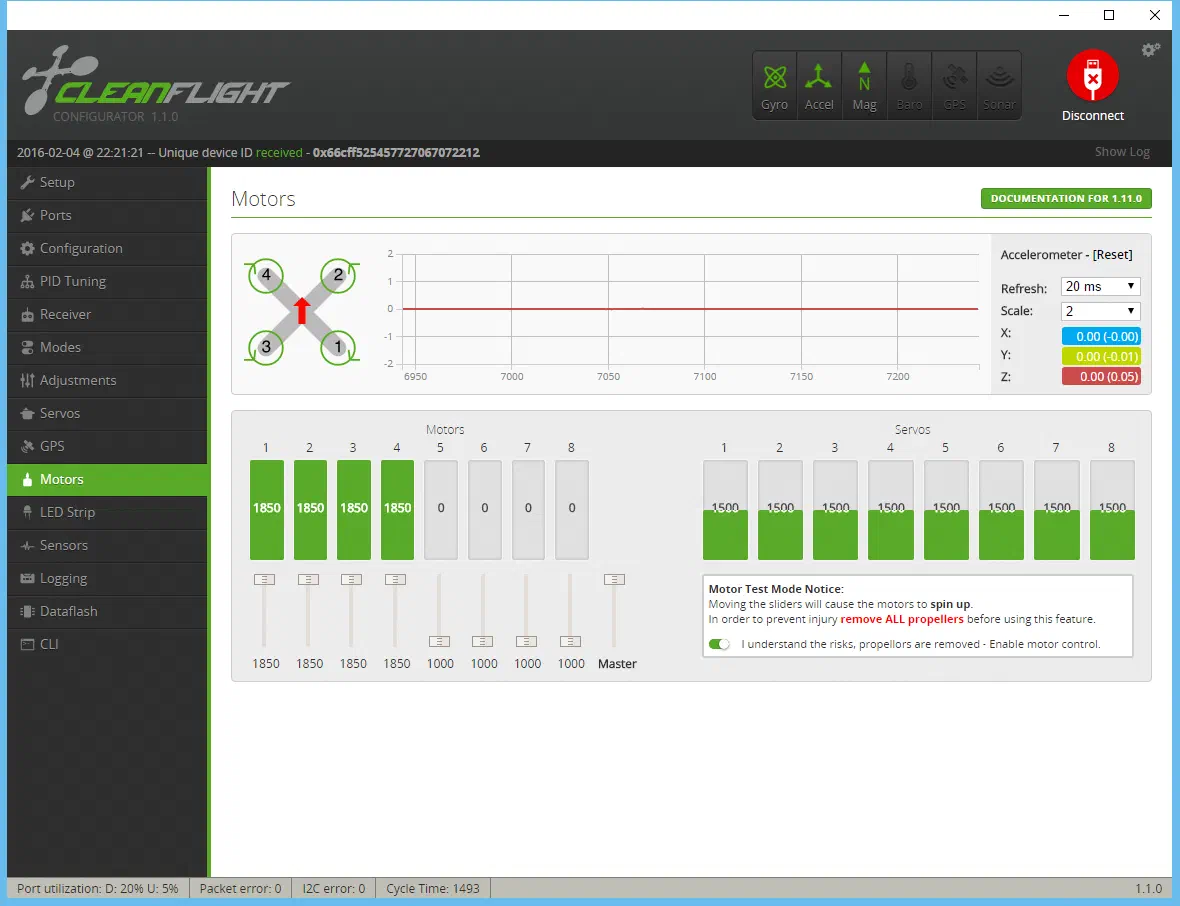Click the Logging sidebar icon
The width and height of the screenshot is (1180, 906).
pos(28,578)
